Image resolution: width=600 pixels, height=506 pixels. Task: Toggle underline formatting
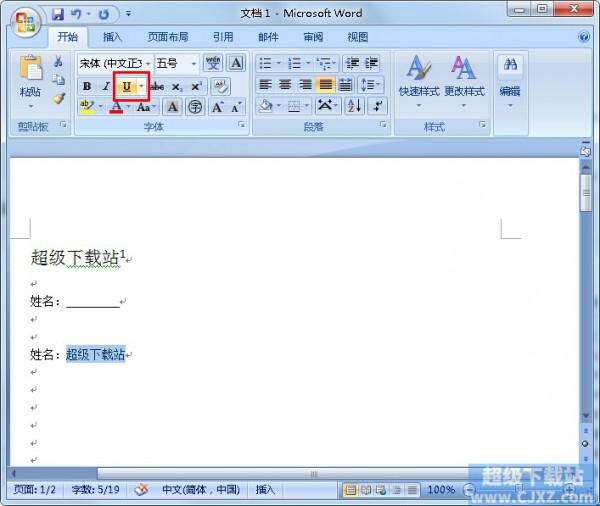(x=126, y=87)
